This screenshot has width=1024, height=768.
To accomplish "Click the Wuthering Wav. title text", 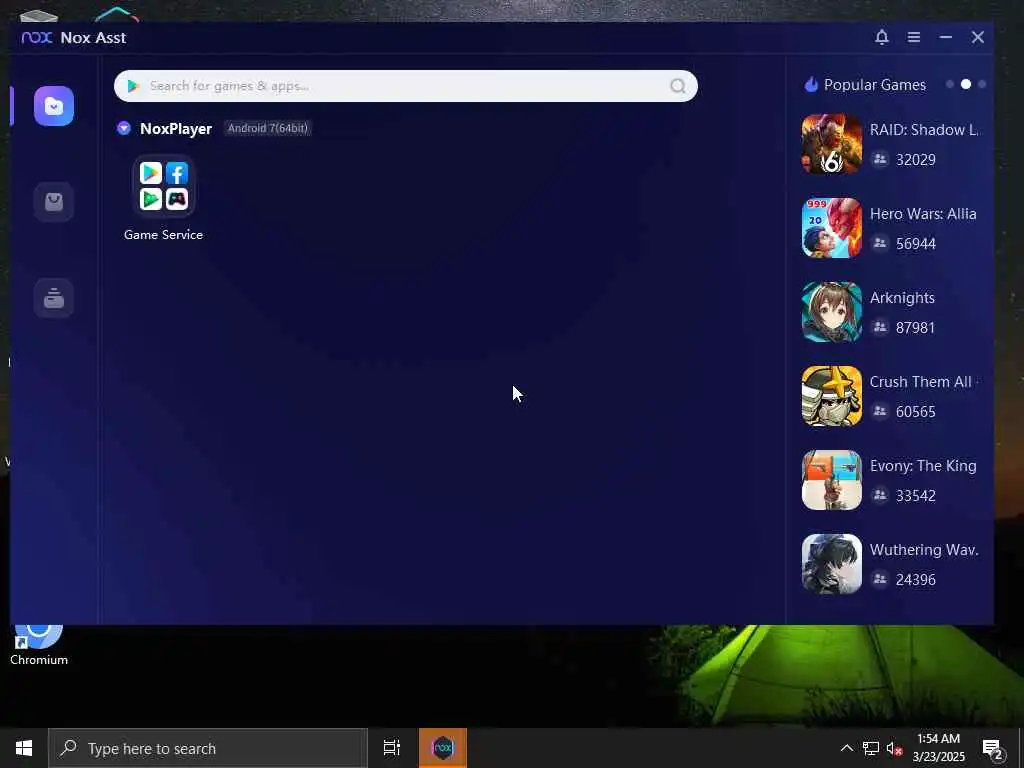I will coord(924,550).
